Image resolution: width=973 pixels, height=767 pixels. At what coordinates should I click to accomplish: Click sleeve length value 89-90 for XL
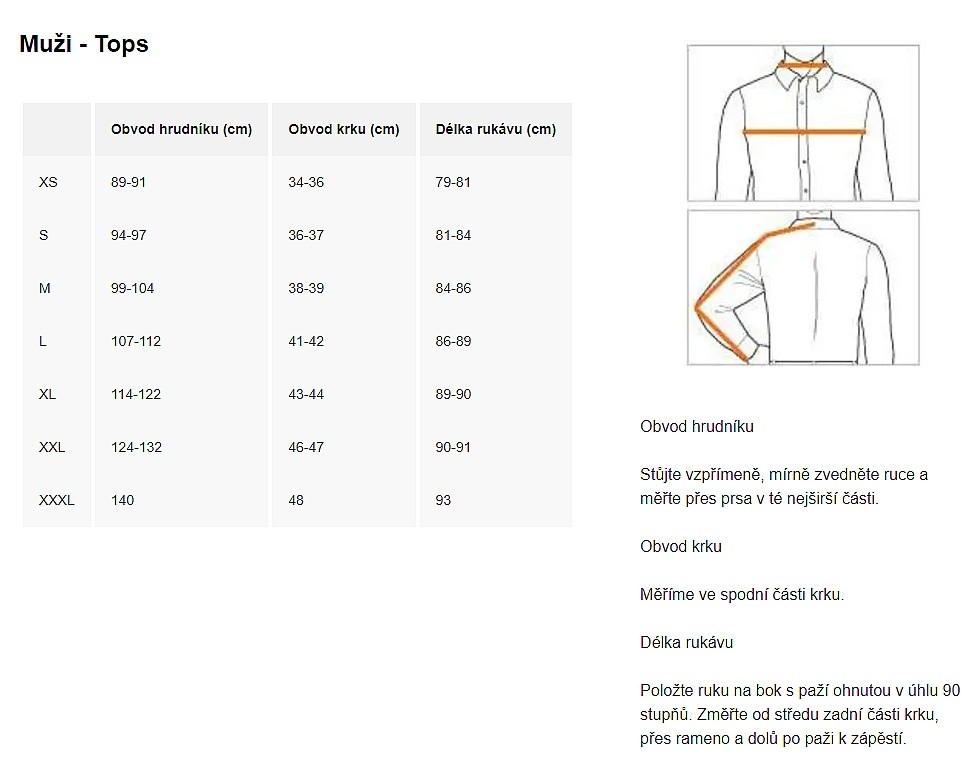(453, 394)
